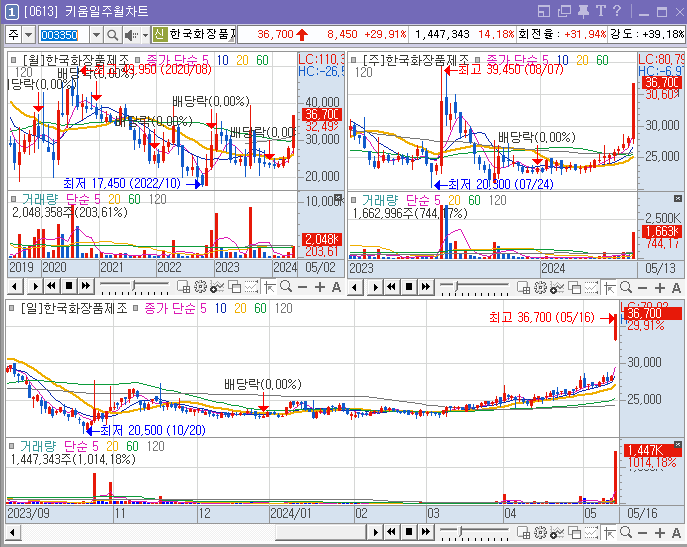
Task: Close the monthly volume panel with its x
Action: pyautogui.click(x=338, y=198)
